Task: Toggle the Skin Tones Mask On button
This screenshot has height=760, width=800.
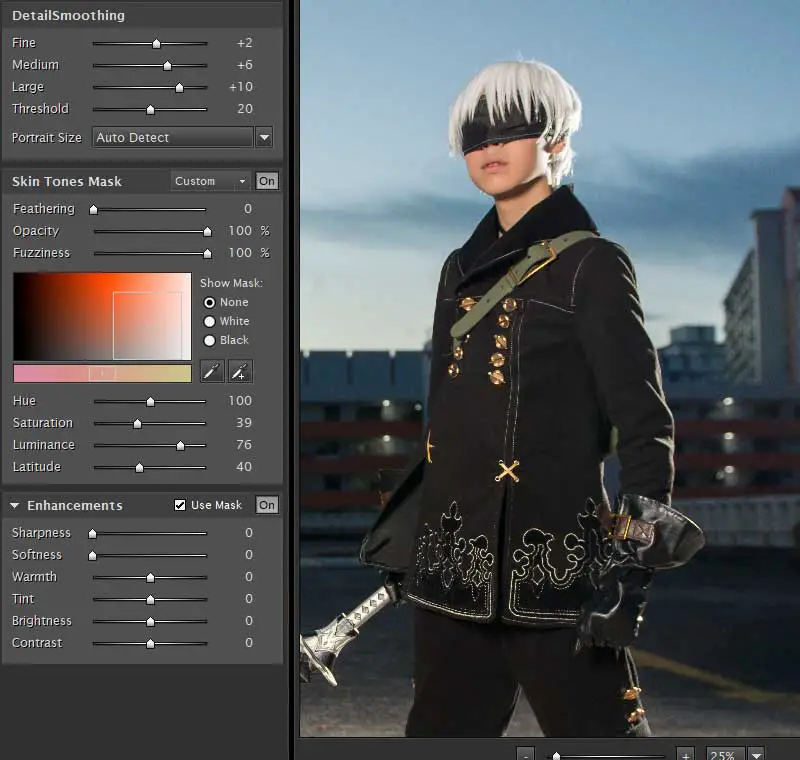Action: [x=267, y=181]
